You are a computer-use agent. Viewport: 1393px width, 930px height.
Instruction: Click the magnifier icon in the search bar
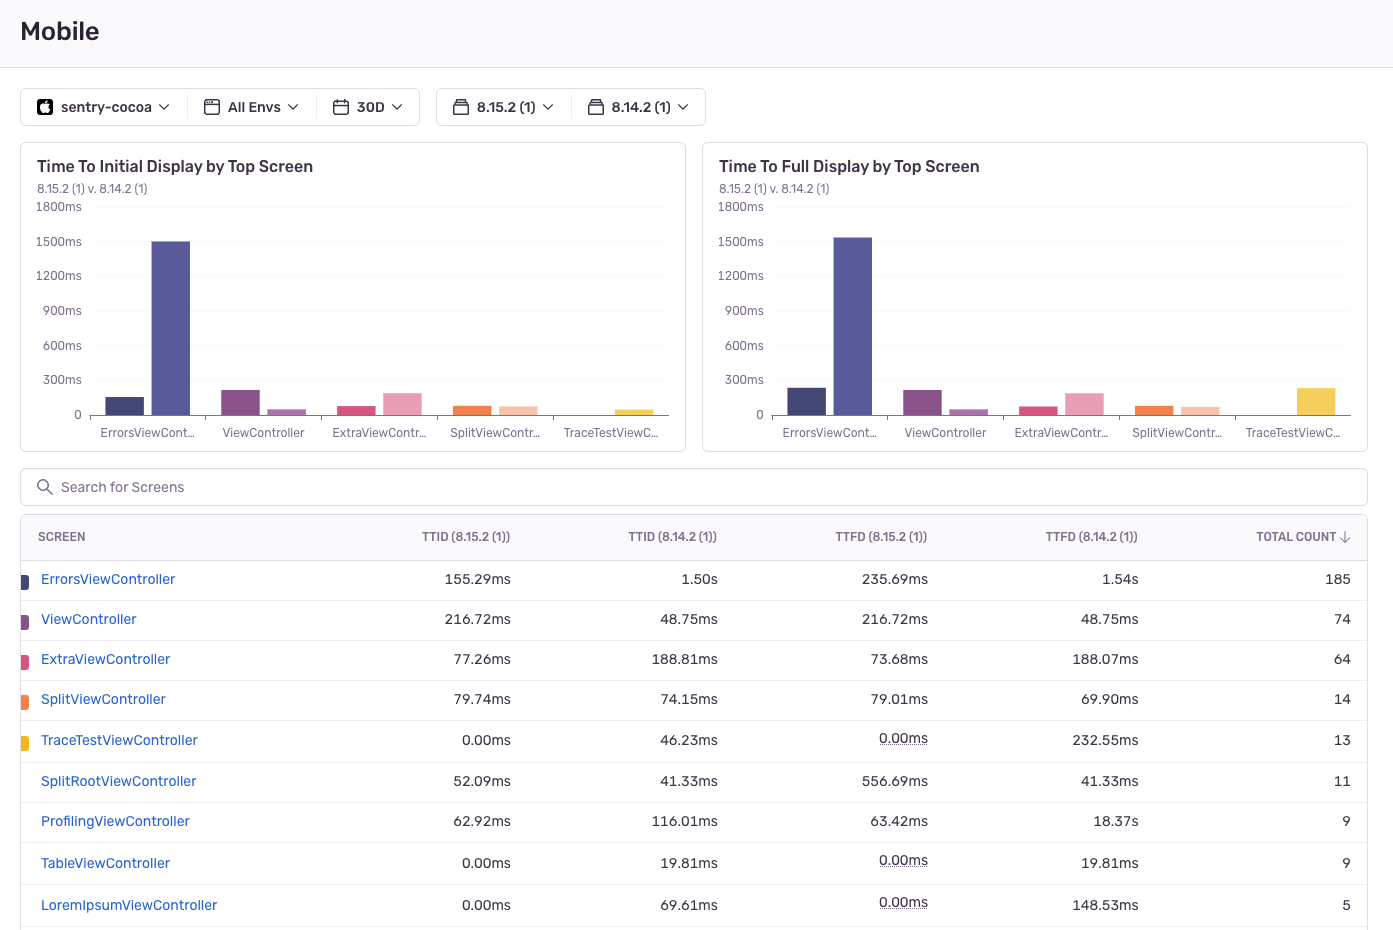click(x=45, y=487)
